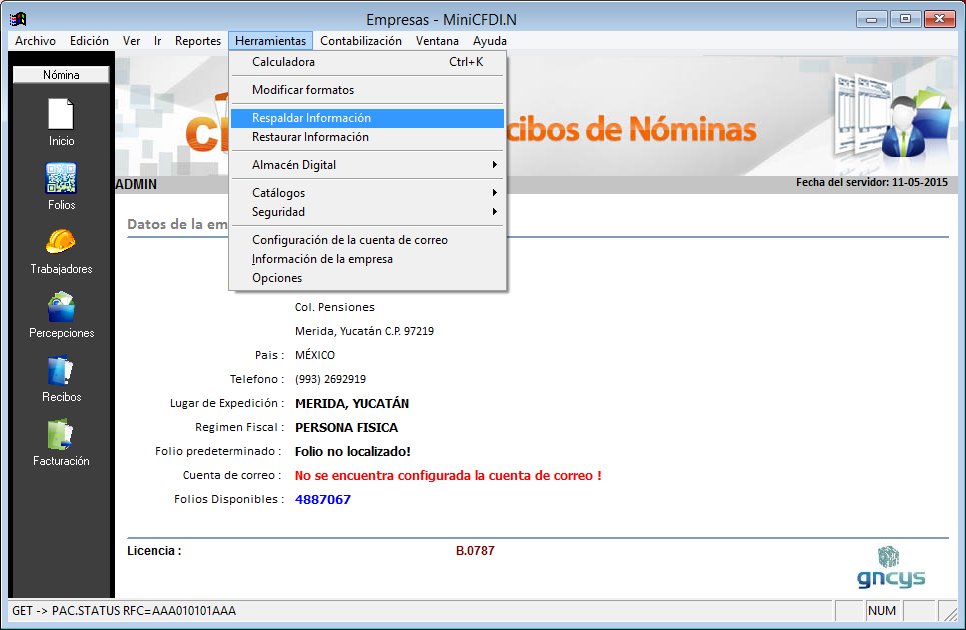
Task: Click the license code B.0787
Action: (475, 551)
